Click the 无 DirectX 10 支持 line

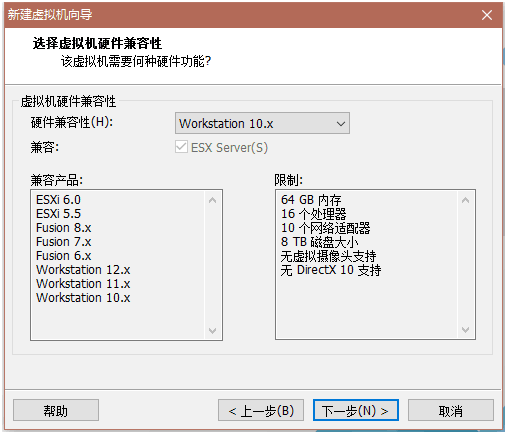click(x=331, y=270)
